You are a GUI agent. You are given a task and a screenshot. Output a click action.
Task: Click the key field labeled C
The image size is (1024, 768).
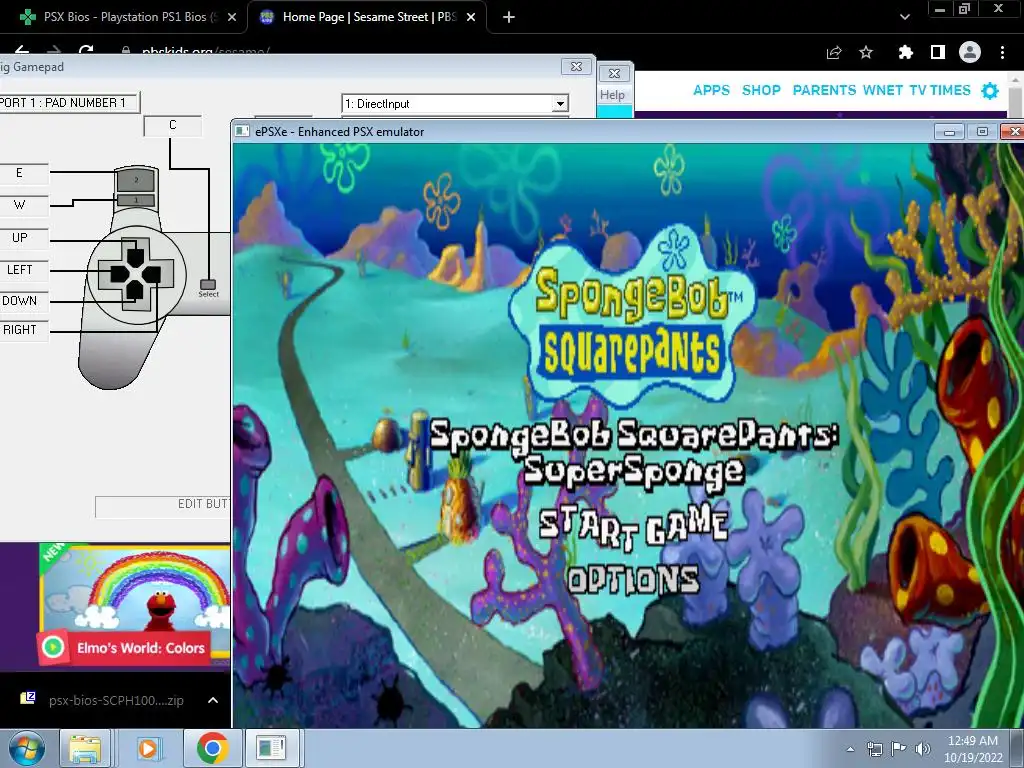point(172,125)
